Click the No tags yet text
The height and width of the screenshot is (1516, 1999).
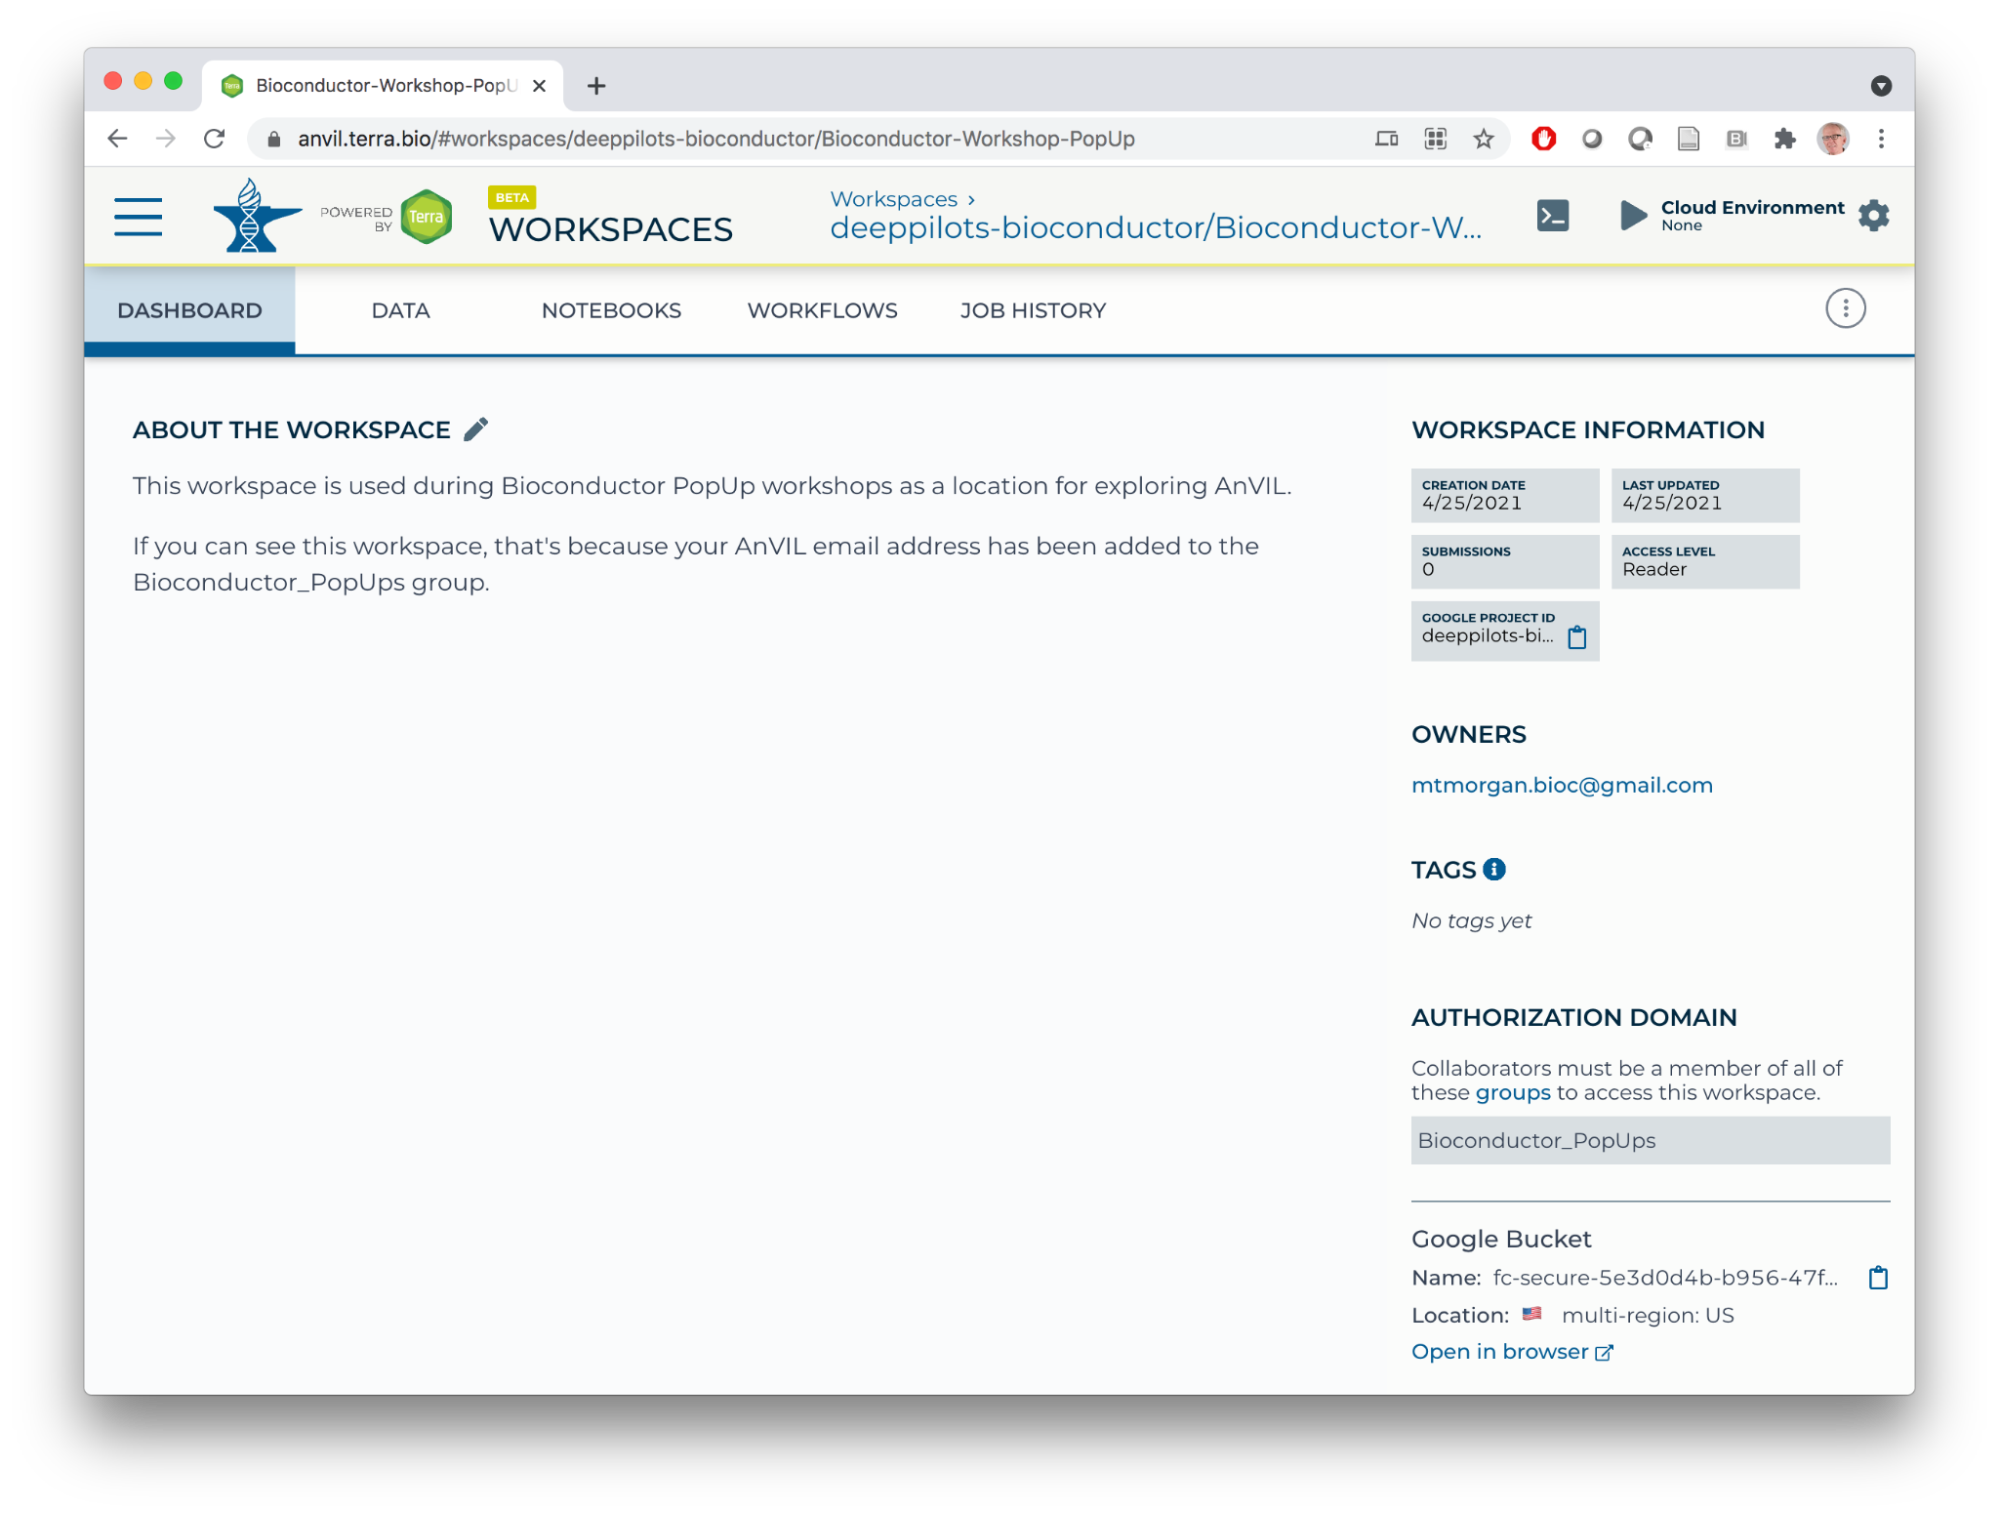click(x=1471, y=921)
